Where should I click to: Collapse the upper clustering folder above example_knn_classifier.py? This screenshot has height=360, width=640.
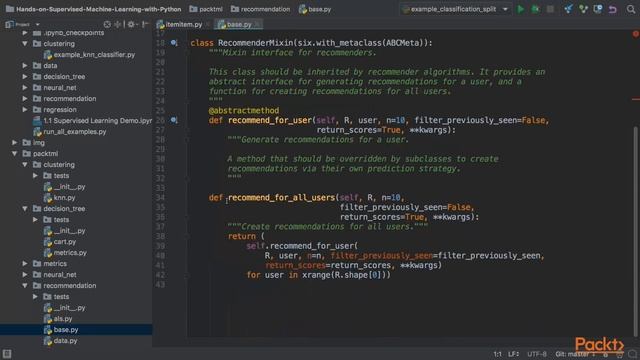tap(24, 44)
